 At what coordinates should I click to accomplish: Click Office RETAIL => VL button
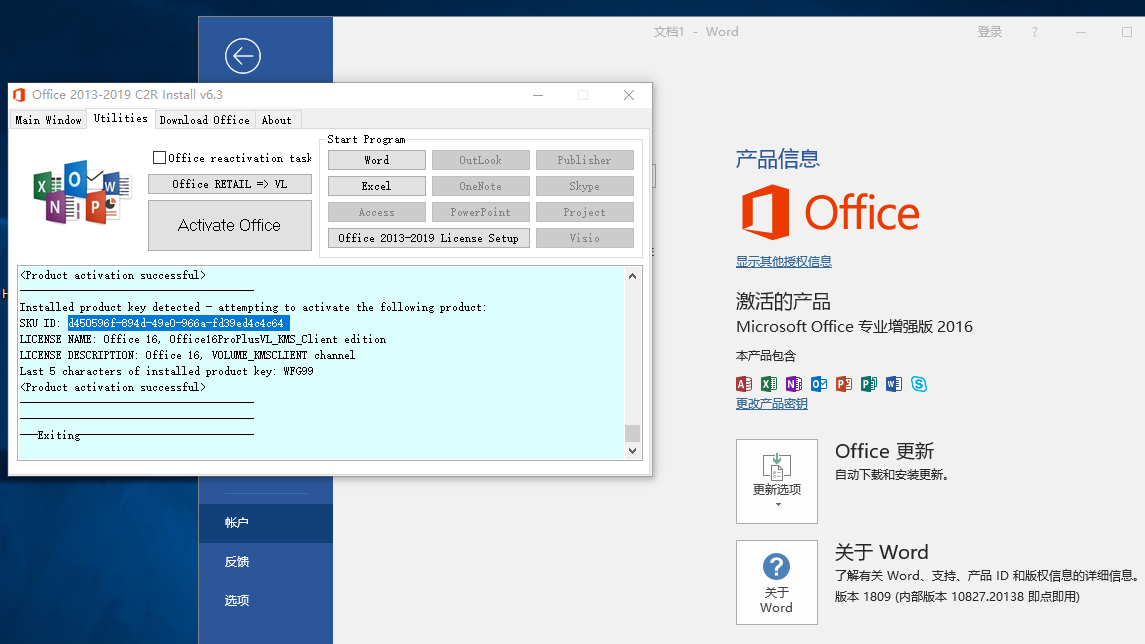click(x=229, y=184)
